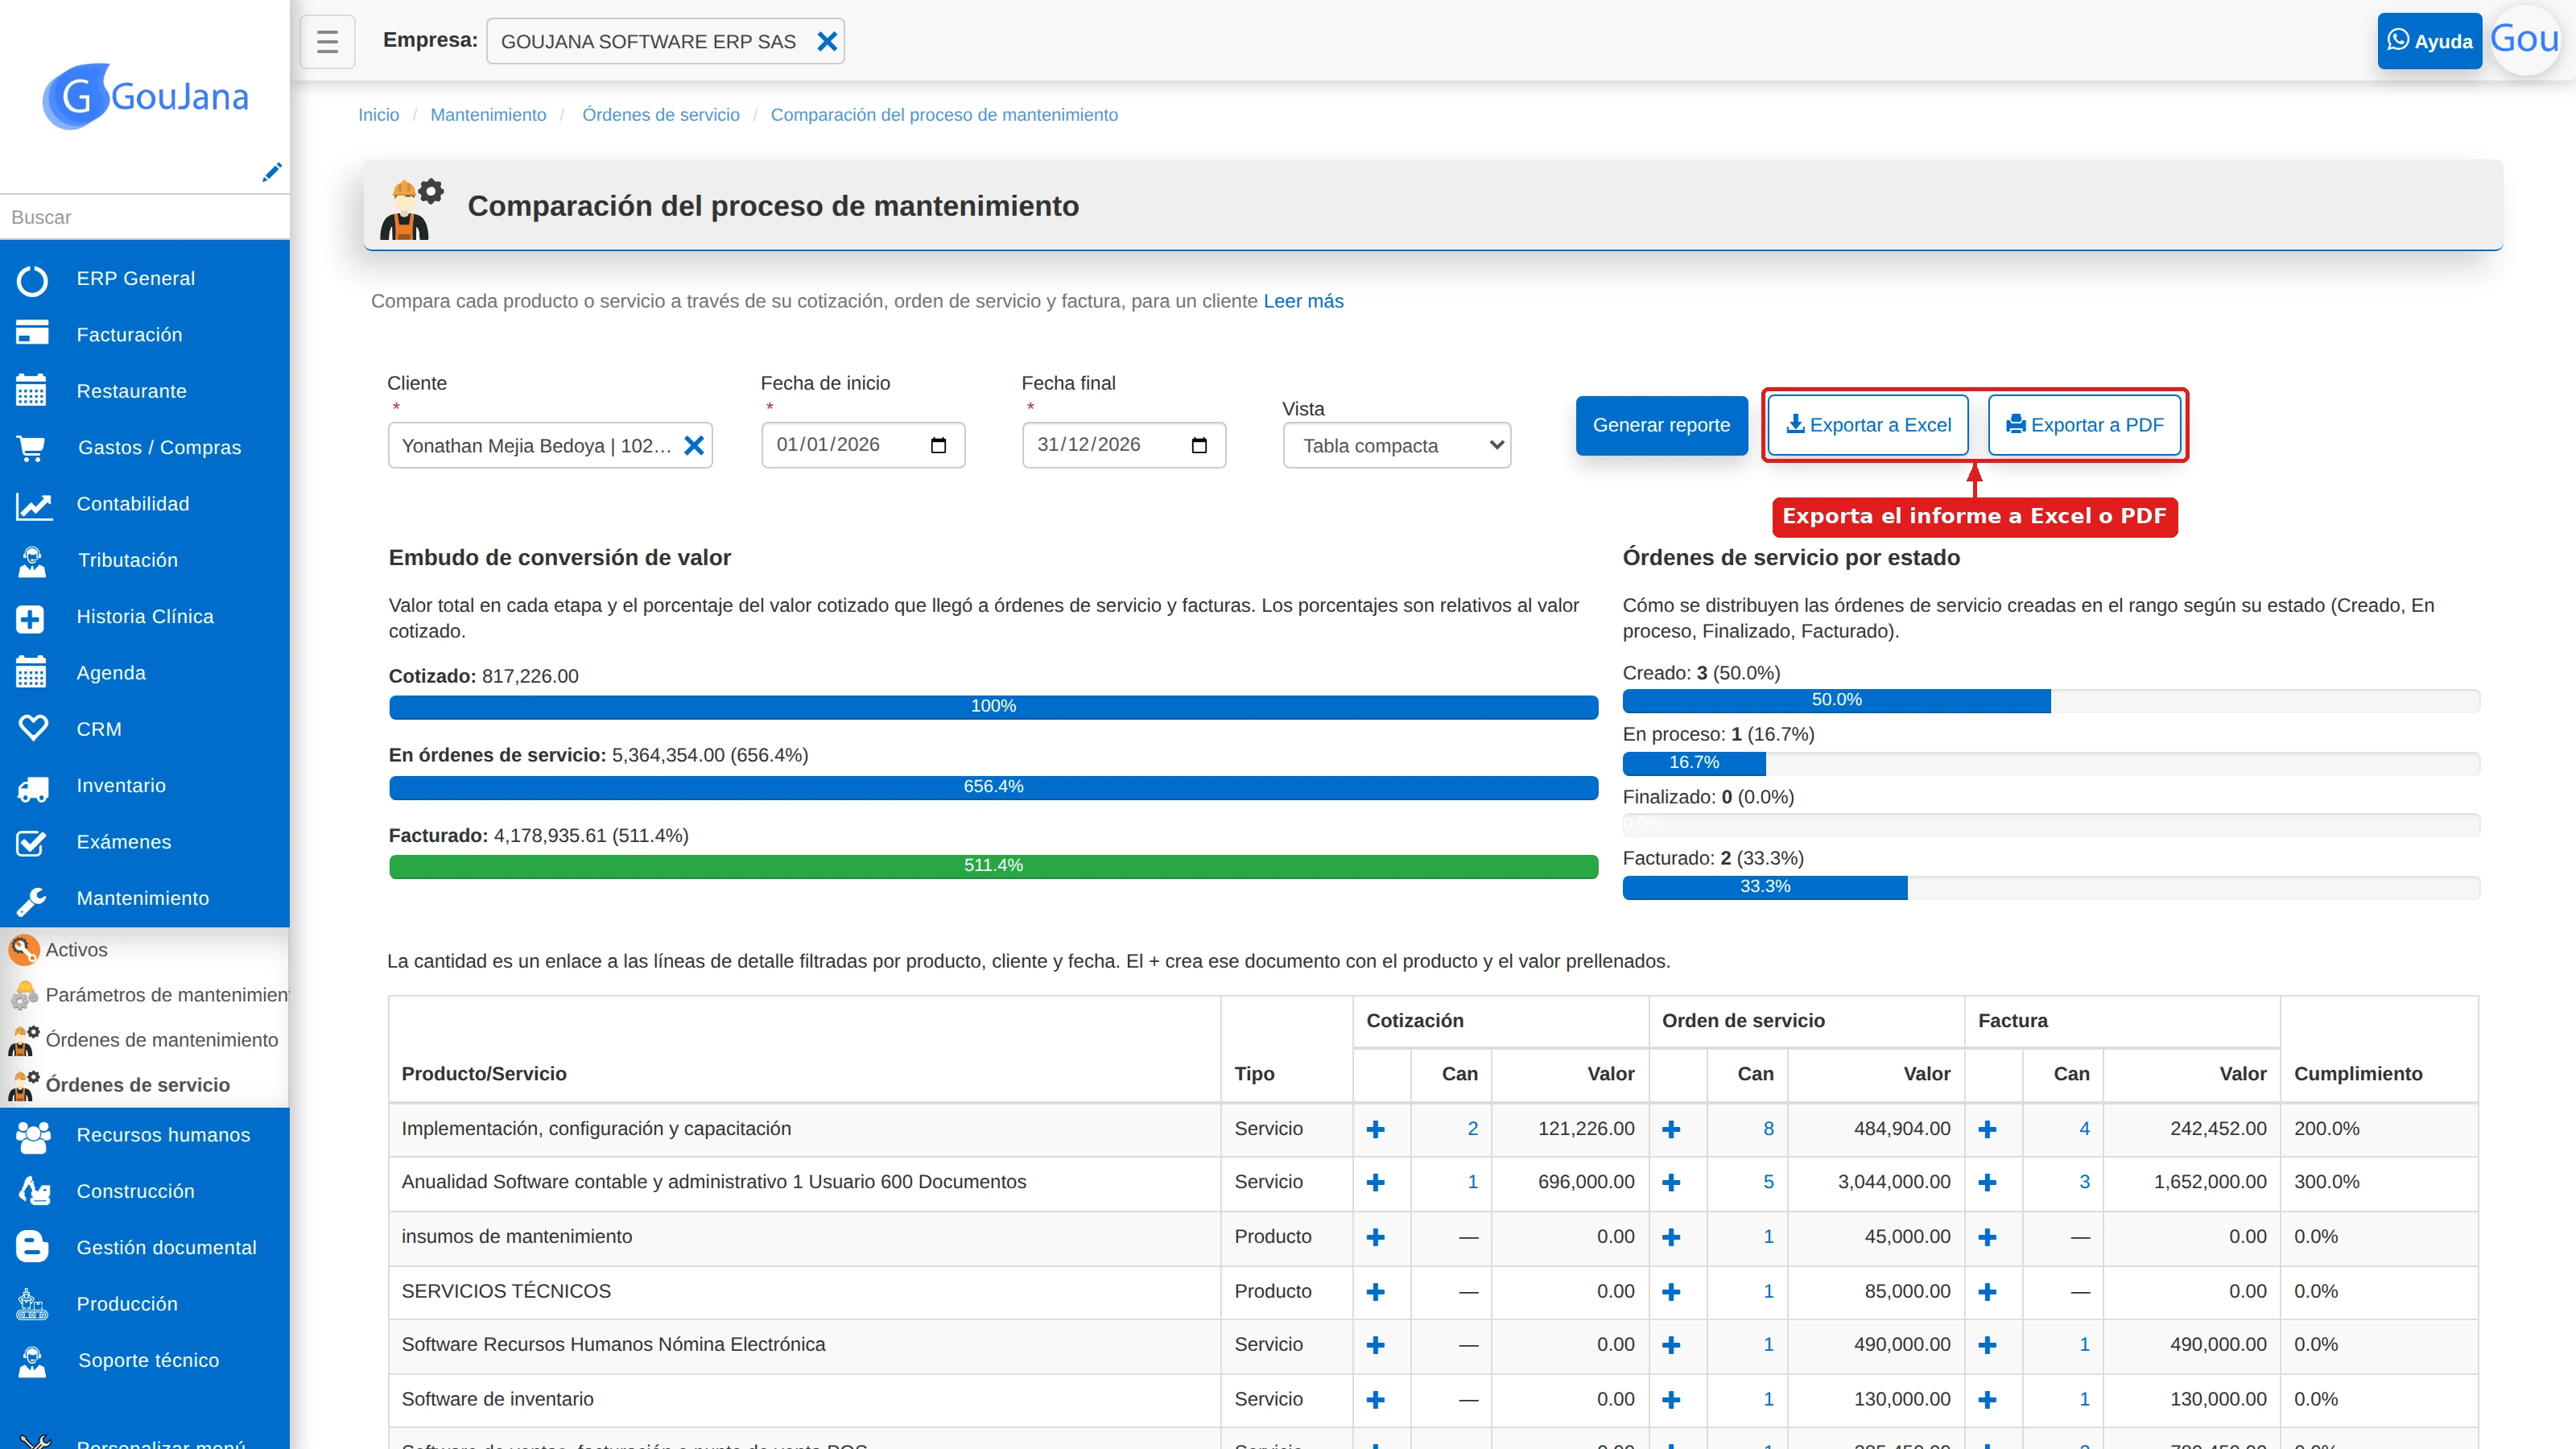Go to Mantenimiento breadcrumb link
The height and width of the screenshot is (1449, 2576).
488,115
